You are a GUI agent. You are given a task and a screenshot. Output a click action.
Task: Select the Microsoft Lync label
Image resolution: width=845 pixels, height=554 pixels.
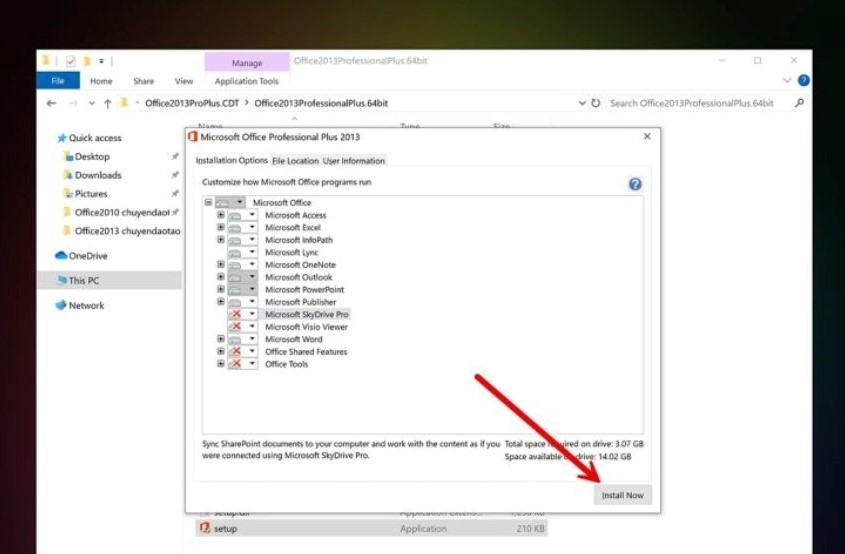click(x=292, y=252)
